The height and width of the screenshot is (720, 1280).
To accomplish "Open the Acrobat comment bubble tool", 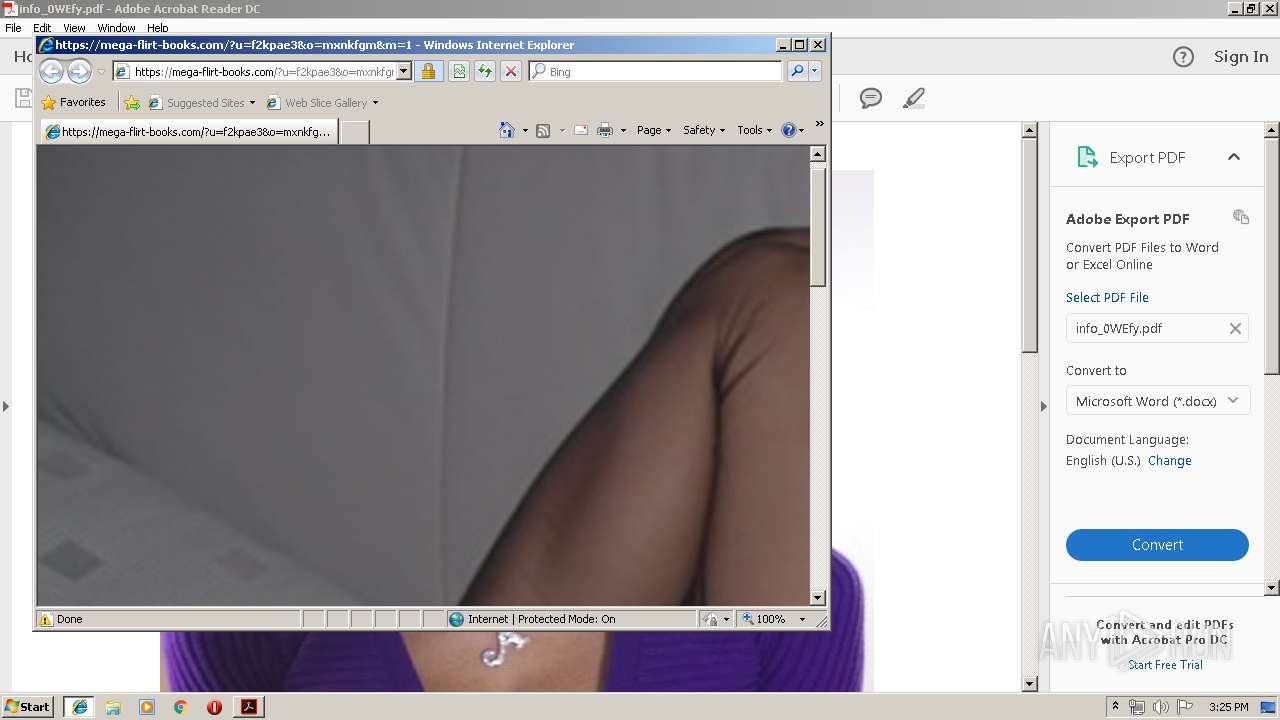I will tap(871, 98).
